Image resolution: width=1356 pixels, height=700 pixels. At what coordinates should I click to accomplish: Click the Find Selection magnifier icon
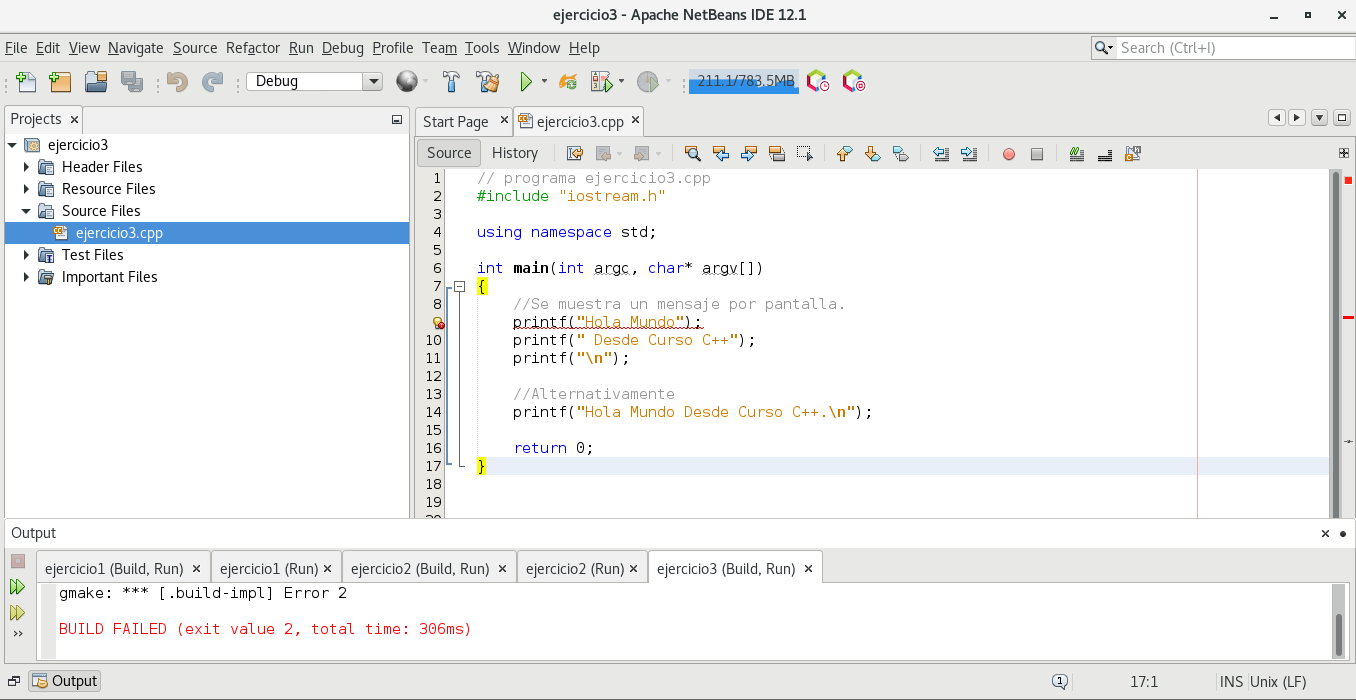[x=692, y=153]
